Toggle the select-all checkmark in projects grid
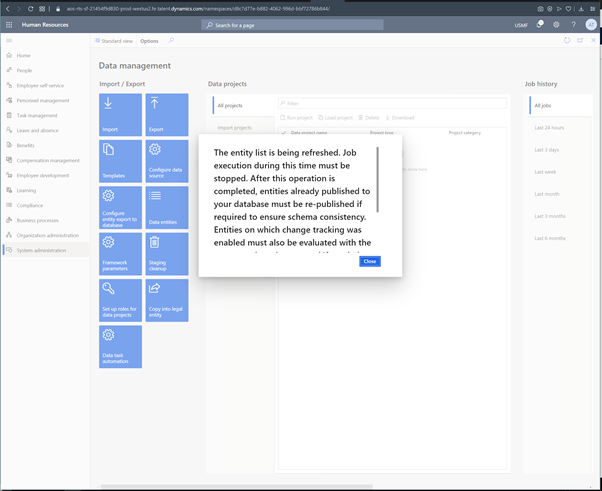 tap(283, 132)
